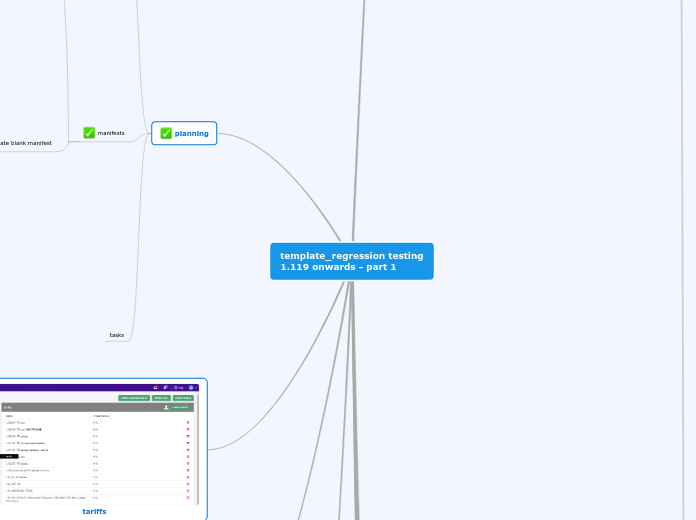
Task: Click the green checkmark beside manifests
Action: click(89, 133)
